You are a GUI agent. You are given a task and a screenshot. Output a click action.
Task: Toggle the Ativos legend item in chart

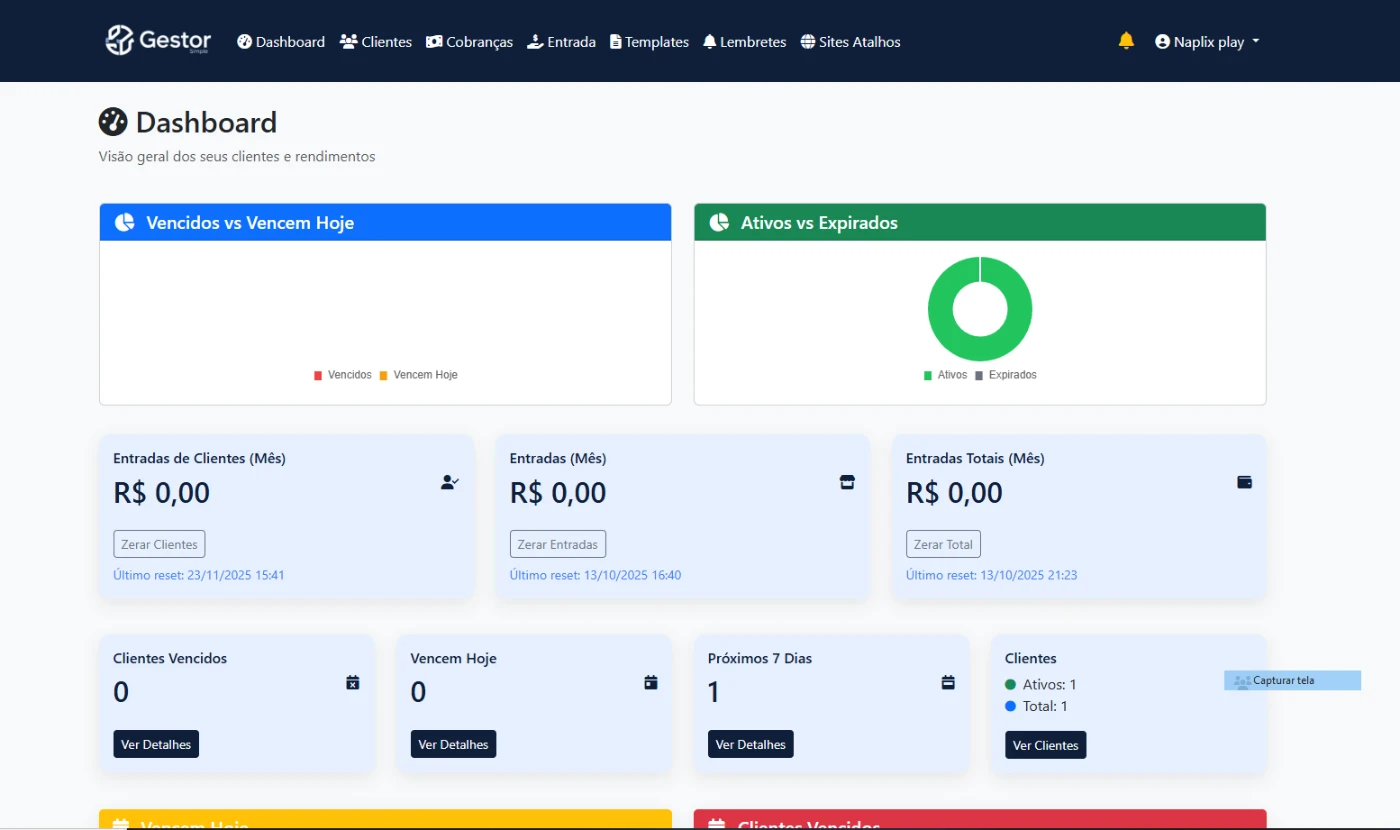945,375
